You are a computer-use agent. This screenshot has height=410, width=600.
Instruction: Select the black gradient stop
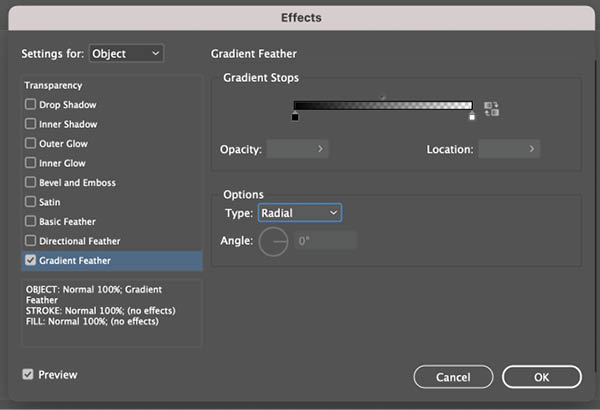295,116
